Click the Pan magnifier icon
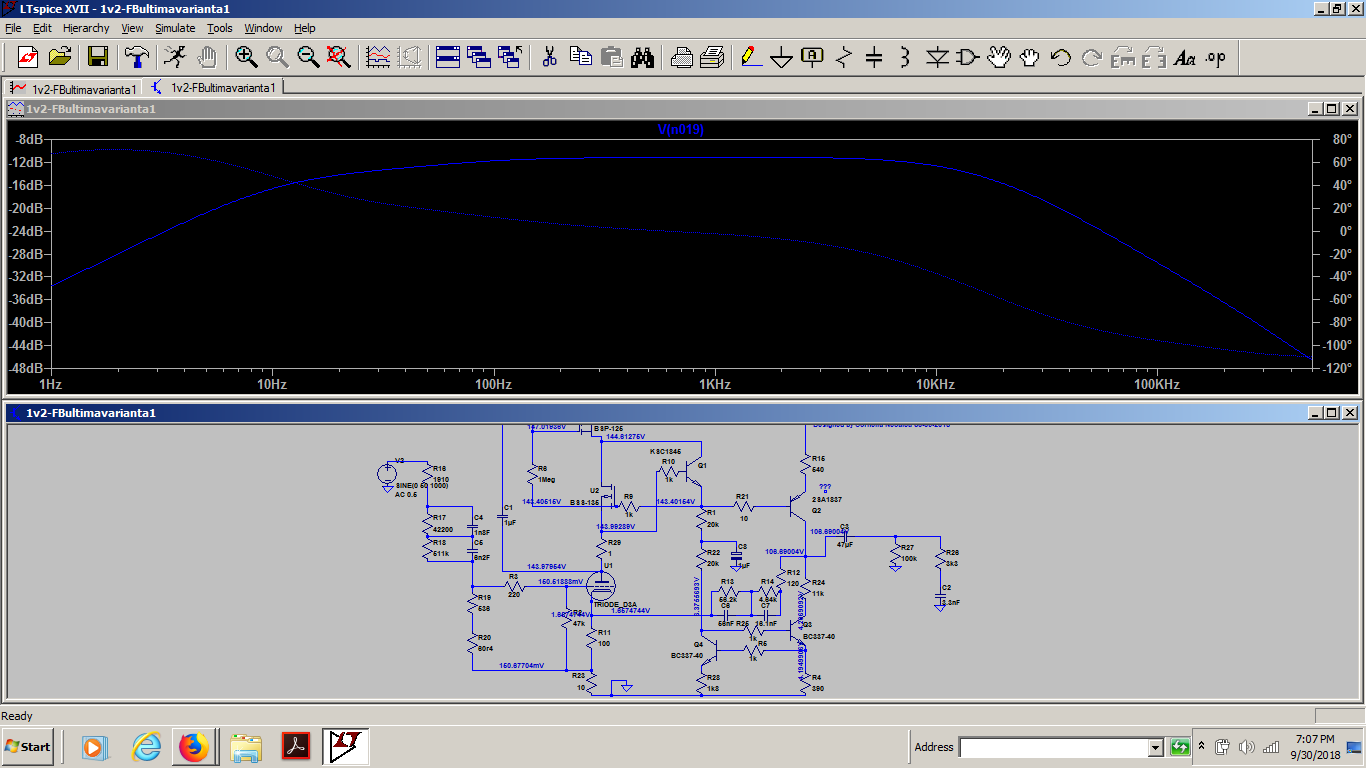 point(277,57)
